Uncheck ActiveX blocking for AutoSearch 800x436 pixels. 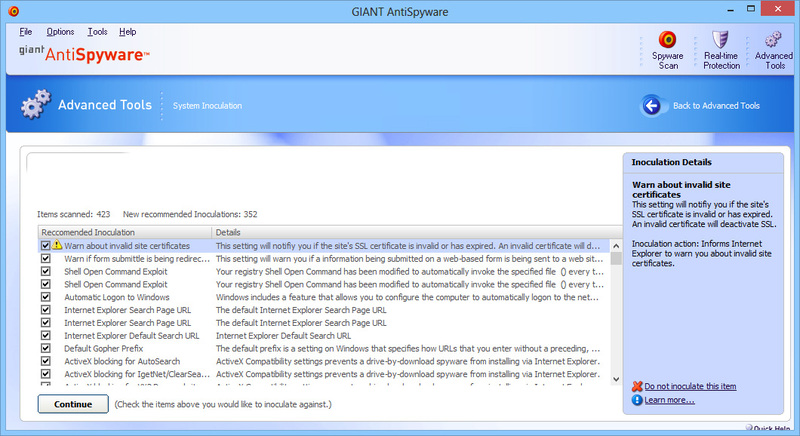(45, 361)
